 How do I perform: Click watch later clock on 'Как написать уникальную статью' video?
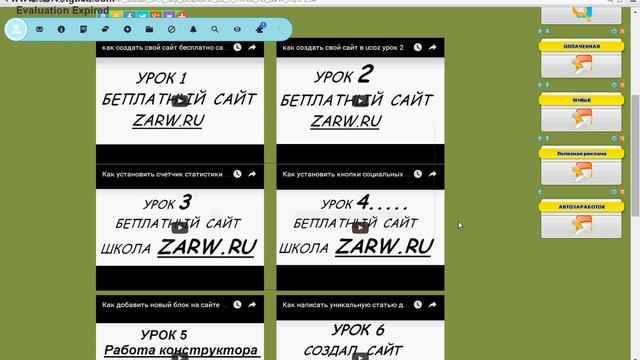(418, 304)
